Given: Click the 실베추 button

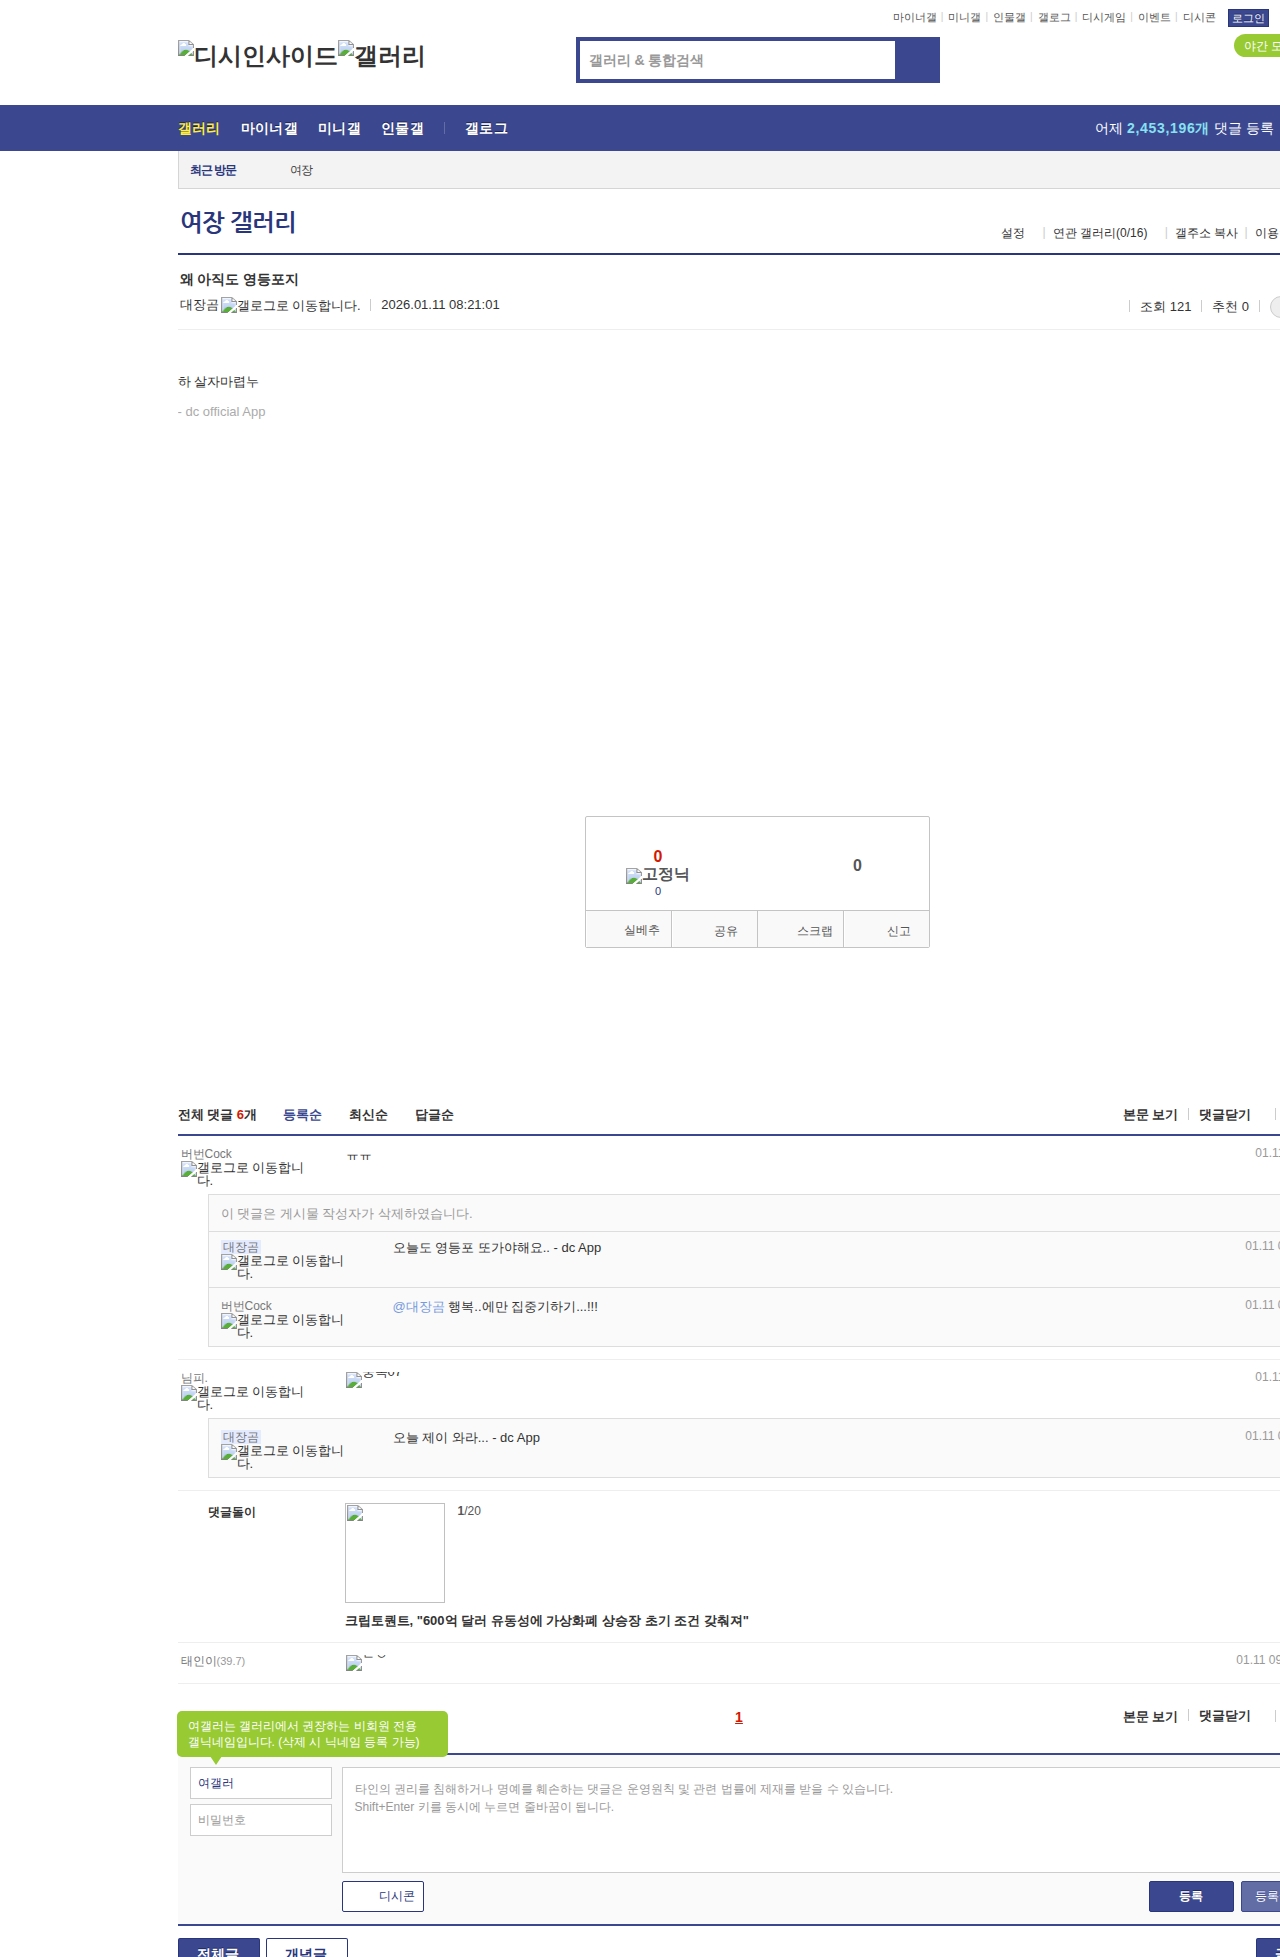Looking at the screenshot, I should 641,930.
